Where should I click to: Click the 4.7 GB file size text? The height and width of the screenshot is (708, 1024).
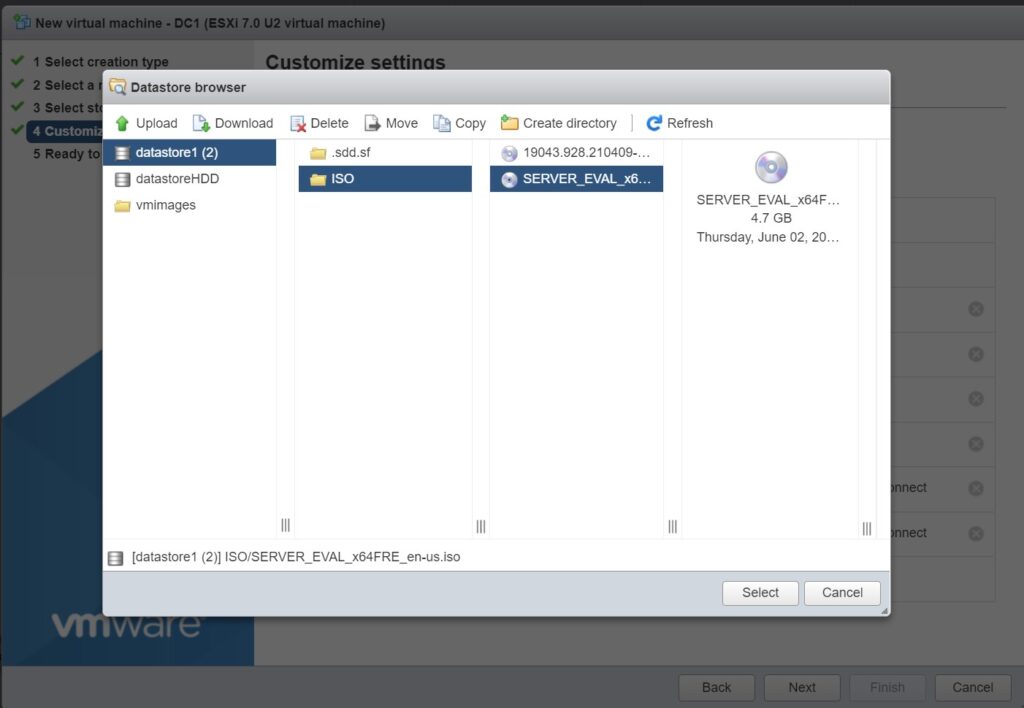click(x=771, y=218)
